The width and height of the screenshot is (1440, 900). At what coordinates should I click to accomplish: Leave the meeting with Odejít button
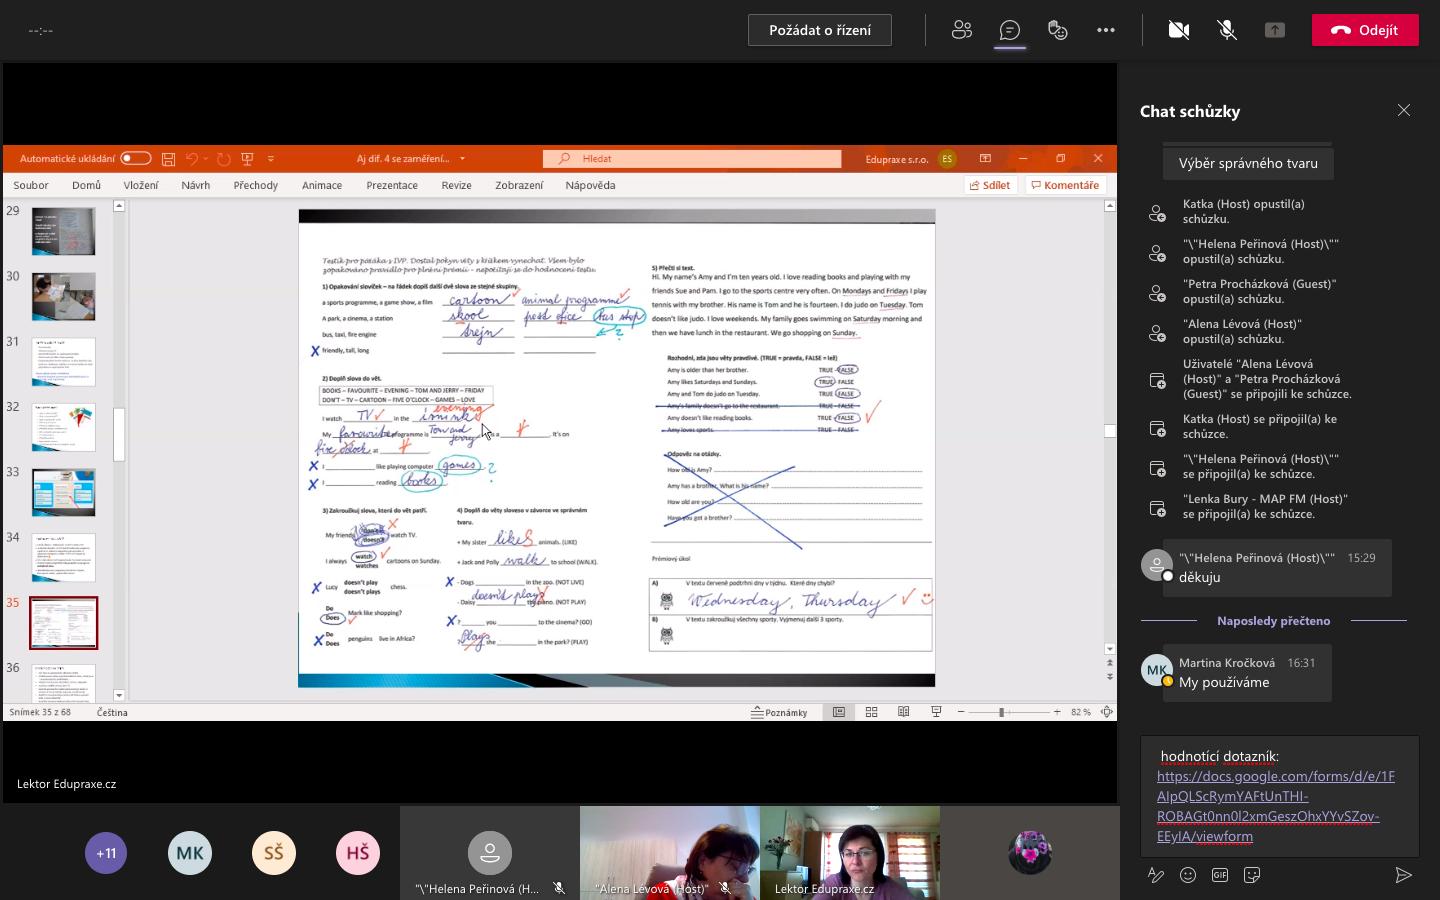pos(1364,30)
